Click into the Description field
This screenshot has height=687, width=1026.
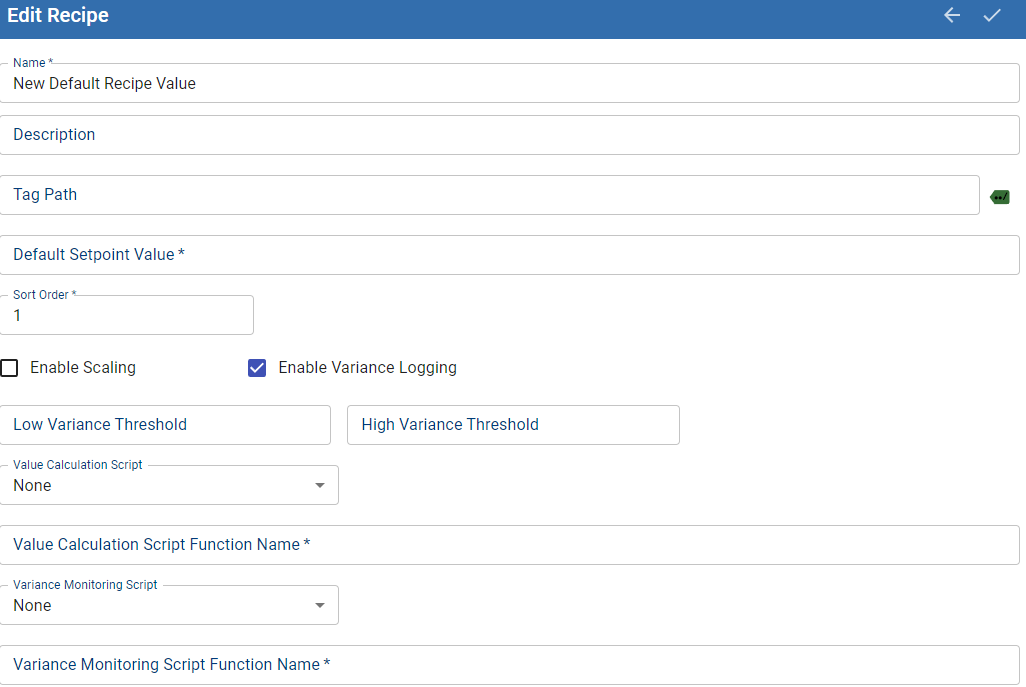pos(508,135)
